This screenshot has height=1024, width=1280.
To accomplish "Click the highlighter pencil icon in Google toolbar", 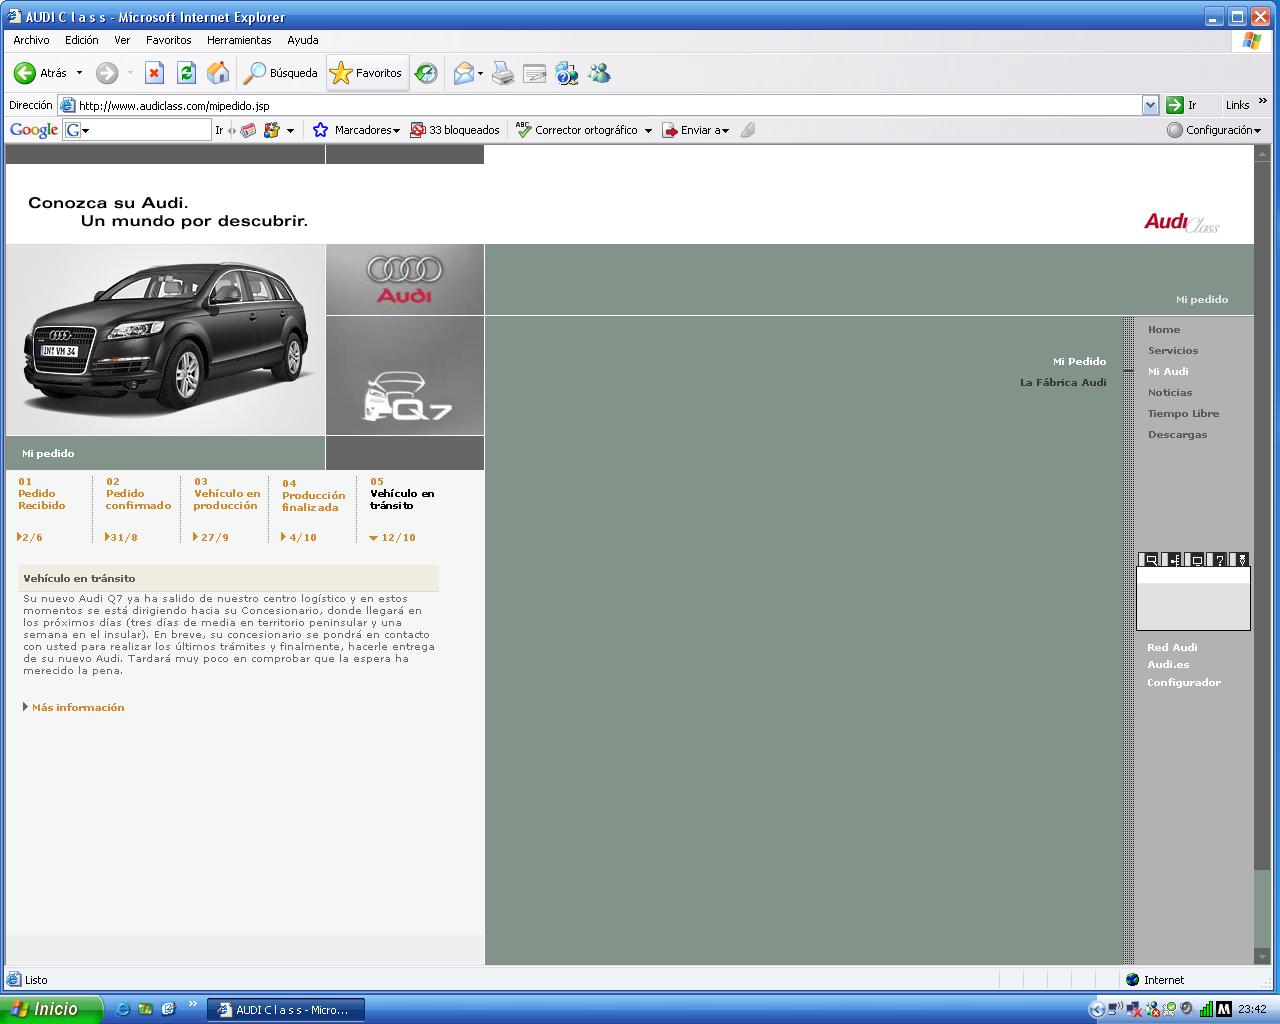I will [748, 130].
